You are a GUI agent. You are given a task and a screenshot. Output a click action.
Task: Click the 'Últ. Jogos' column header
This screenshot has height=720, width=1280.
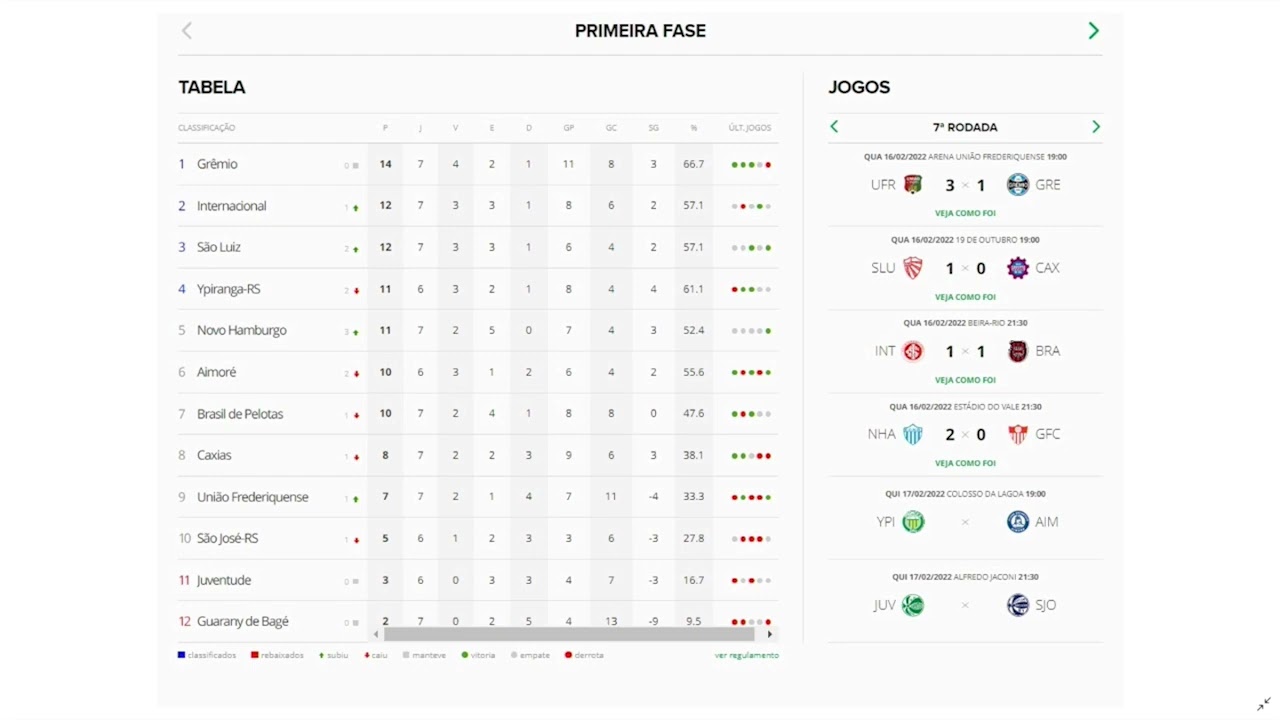coord(750,128)
